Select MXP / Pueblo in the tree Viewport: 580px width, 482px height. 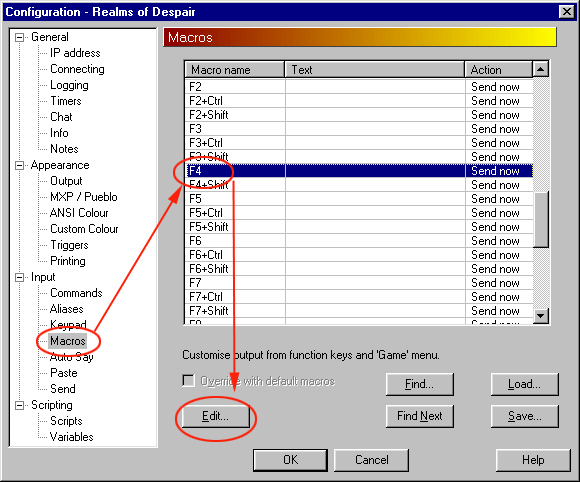(x=84, y=197)
